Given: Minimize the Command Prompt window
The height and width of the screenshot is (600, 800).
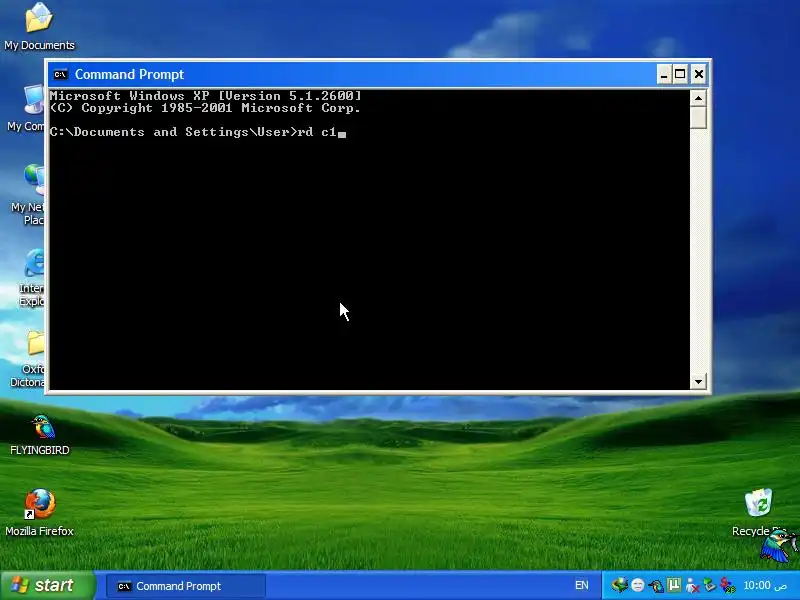Looking at the screenshot, I should tap(664, 74).
